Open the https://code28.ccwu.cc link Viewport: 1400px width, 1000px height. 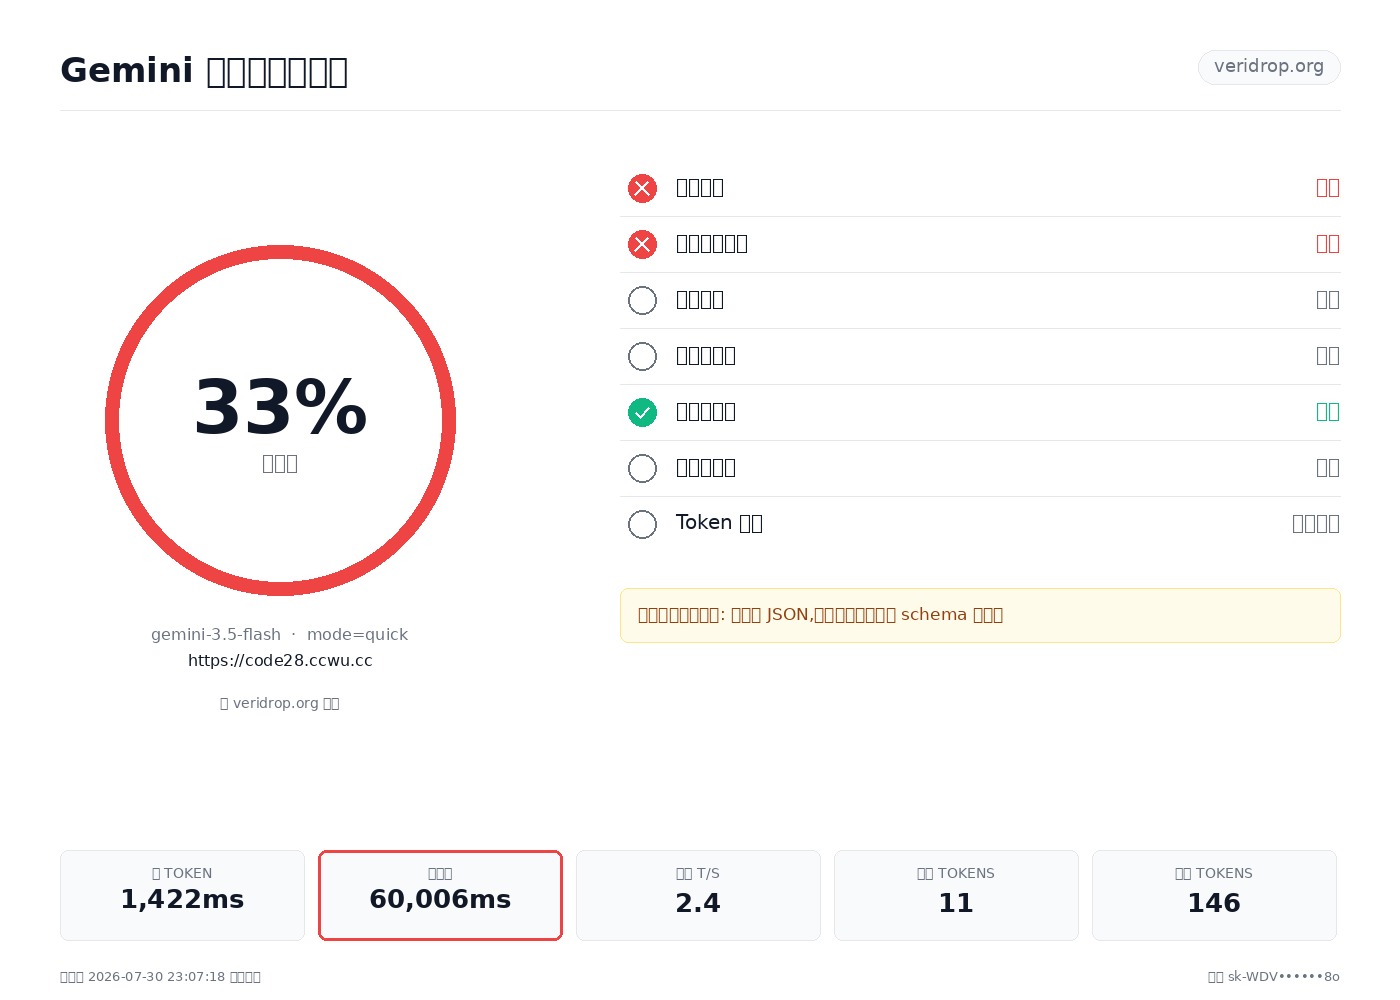click(x=280, y=661)
